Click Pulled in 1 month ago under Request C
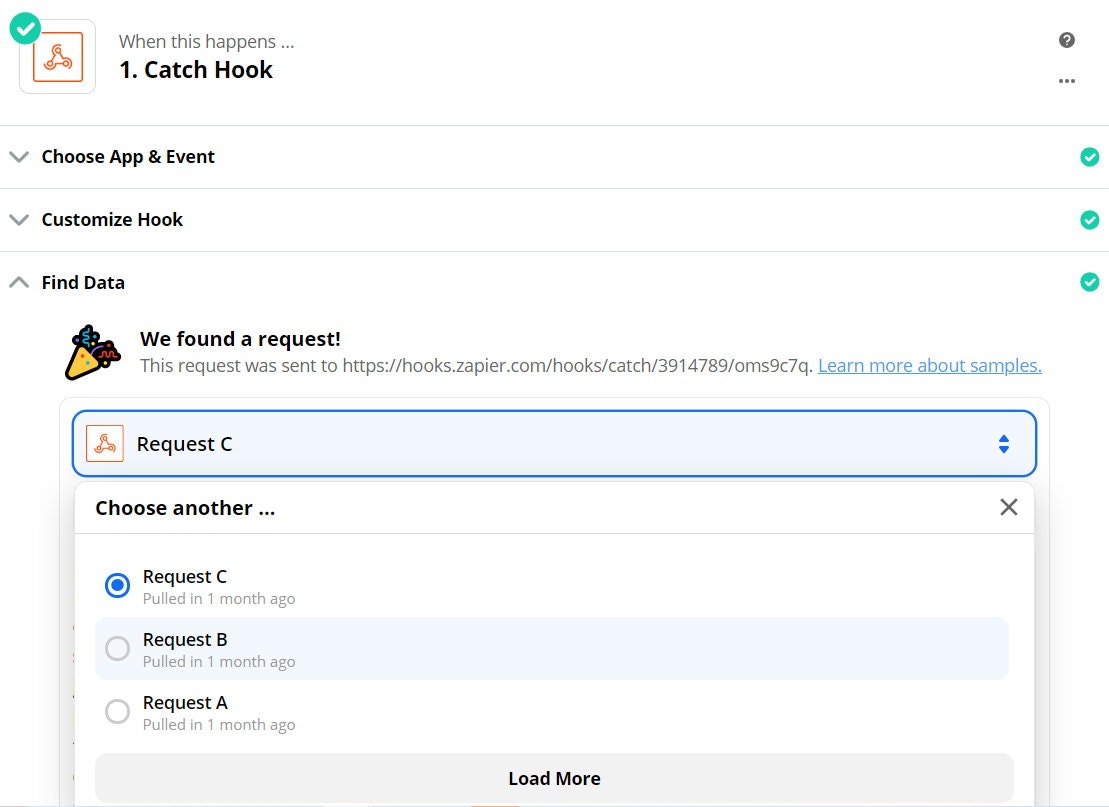Viewport: 1109px width, 807px height. 219,599
